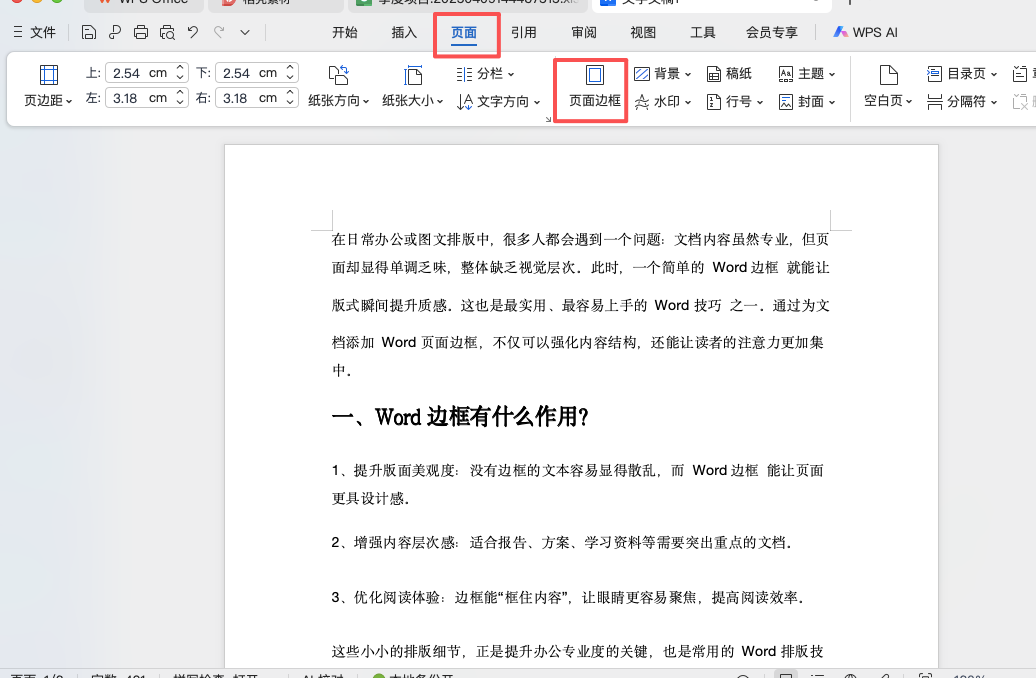The height and width of the screenshot is (678, 1036).
Task: Click the top margin 上 value field
Action: tap(139, 73)
